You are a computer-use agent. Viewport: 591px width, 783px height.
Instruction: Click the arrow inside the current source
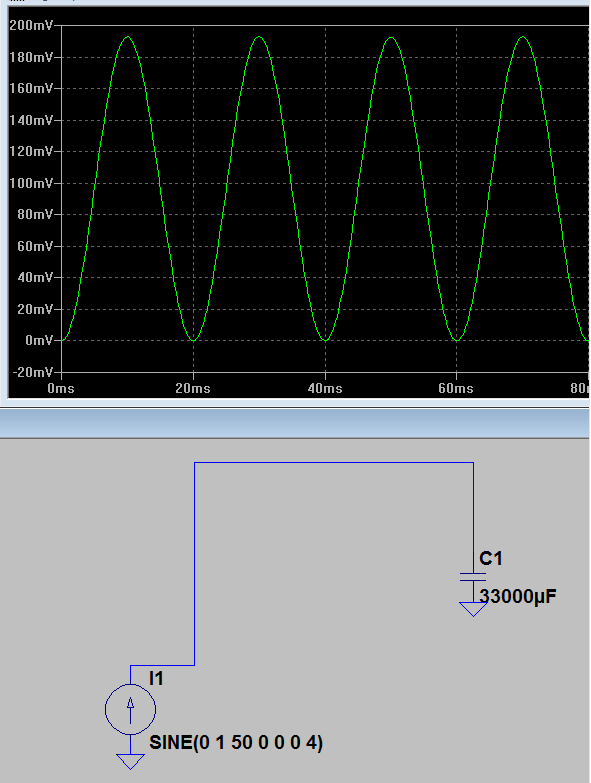130,710
